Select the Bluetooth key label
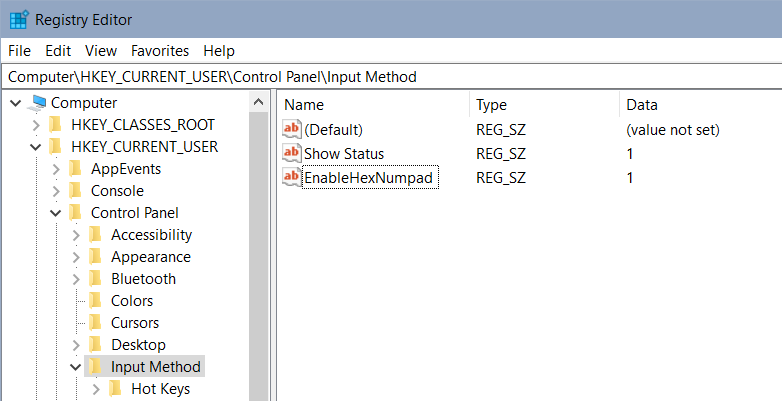 click(x=144, y=278)
